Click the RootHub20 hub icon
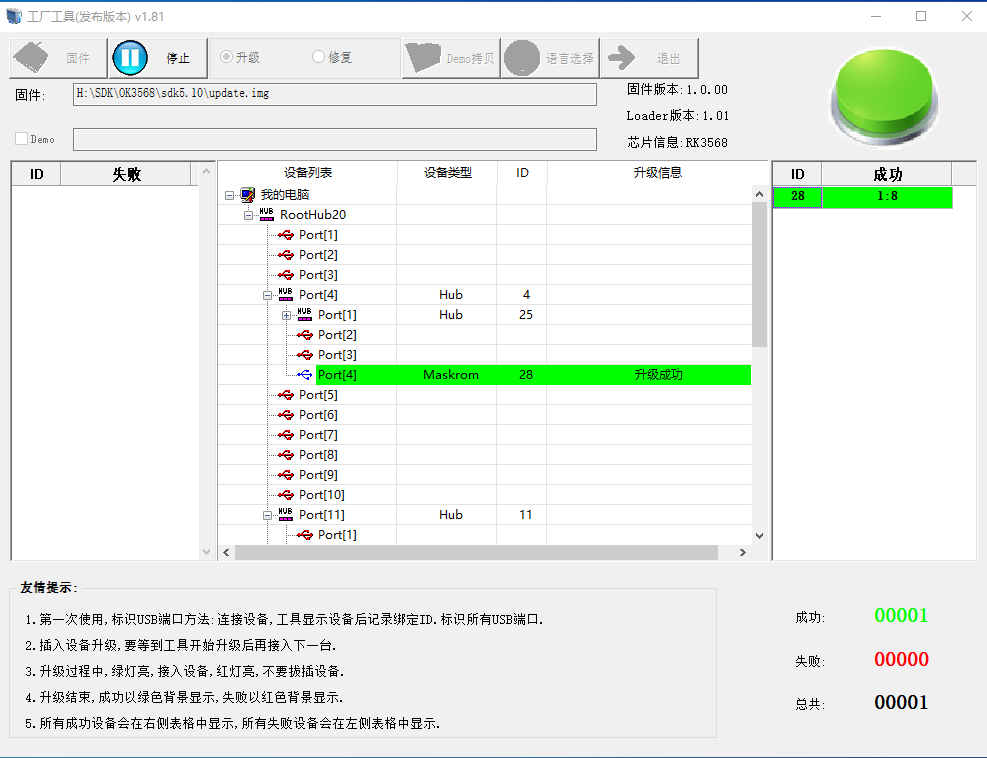The image size is (987, 758). point(267,215)
